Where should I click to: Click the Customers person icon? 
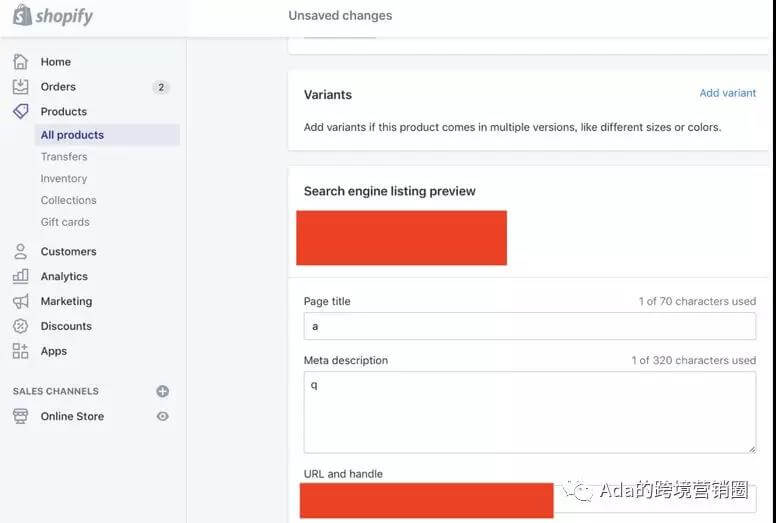pos(20,252)
